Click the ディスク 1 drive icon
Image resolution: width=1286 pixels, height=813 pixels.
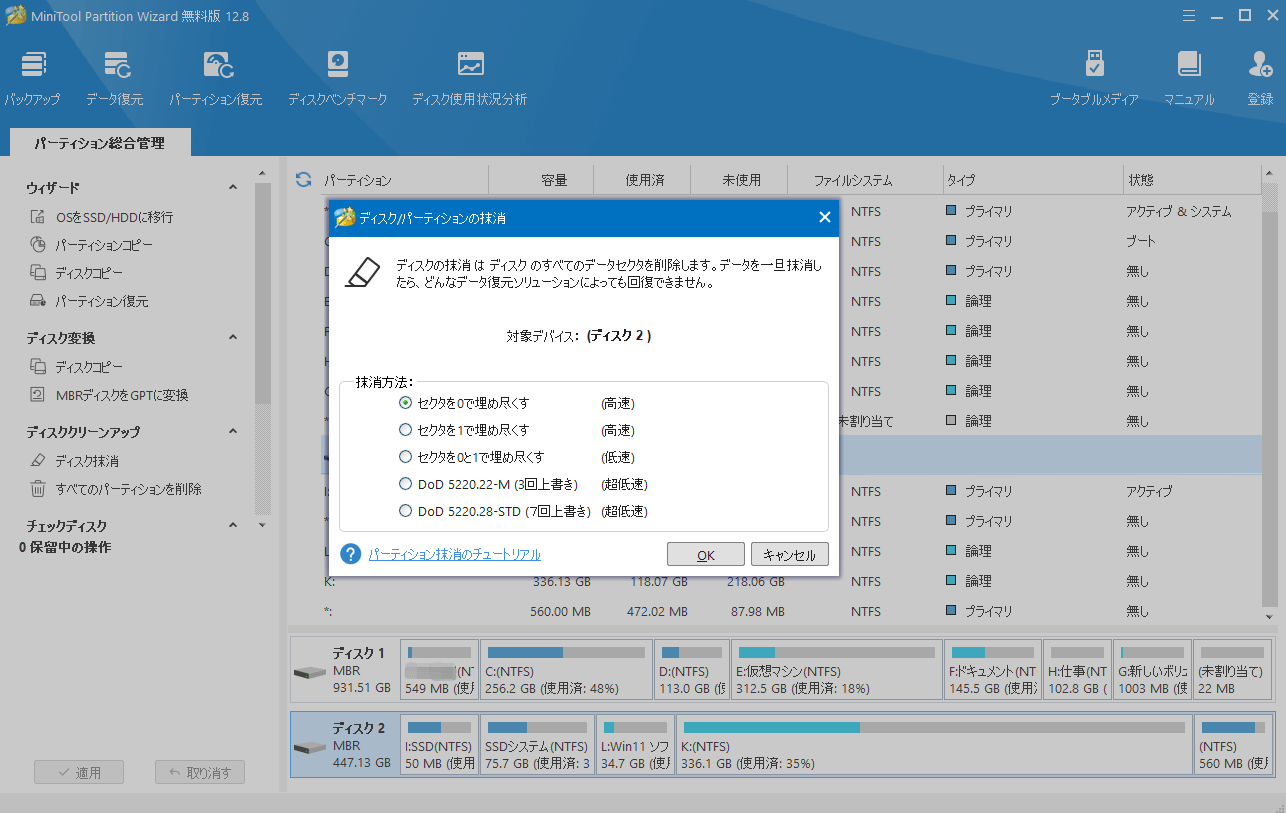pos(310,671)
